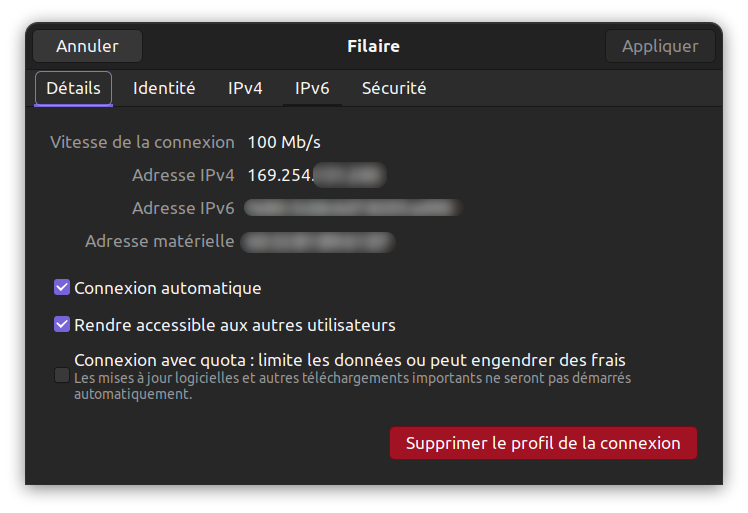Click the Filaire dialog title
The height and width of the screenshot is (513, 748).
coord(374,46)
